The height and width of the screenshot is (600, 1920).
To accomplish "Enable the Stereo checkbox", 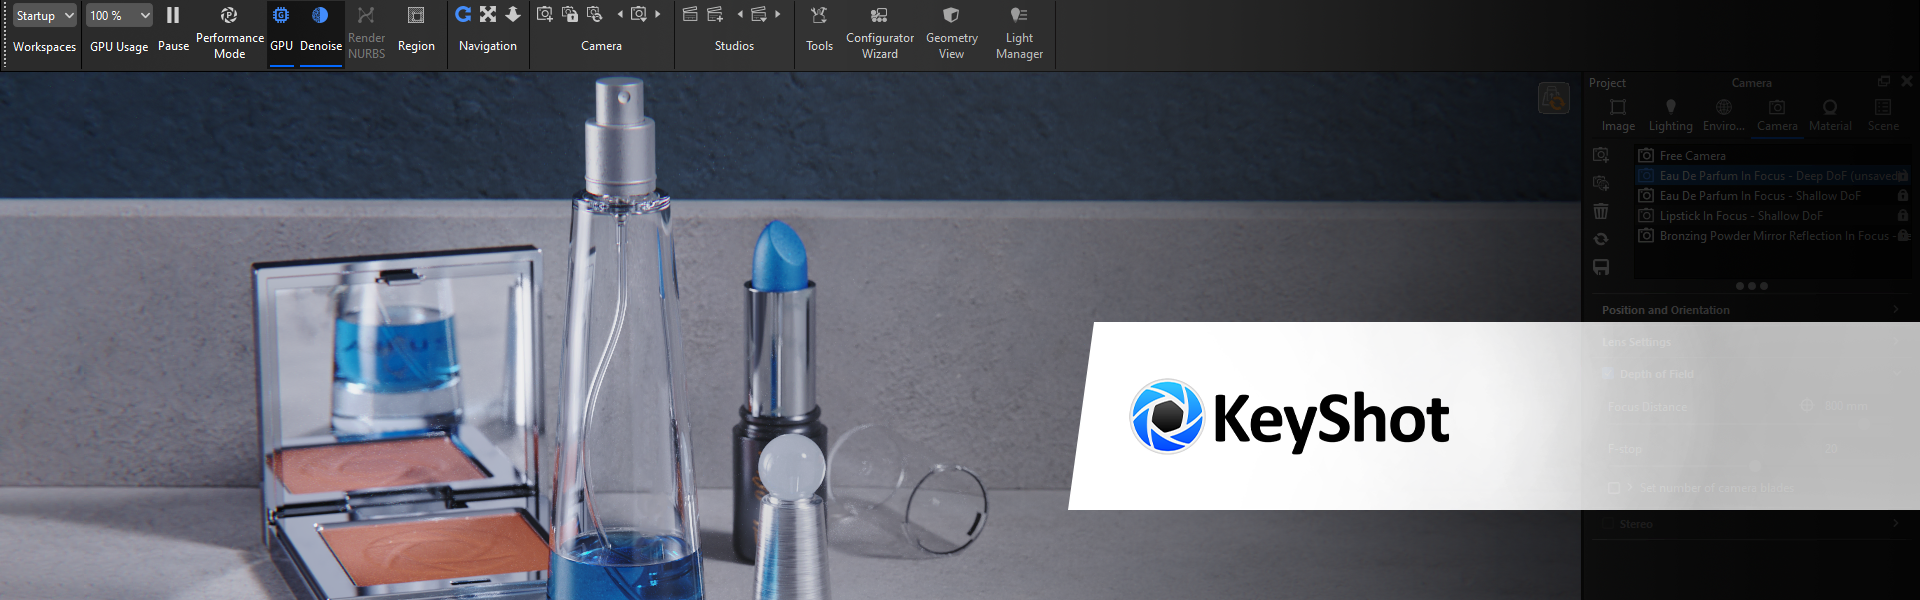I will point(1609,524).
